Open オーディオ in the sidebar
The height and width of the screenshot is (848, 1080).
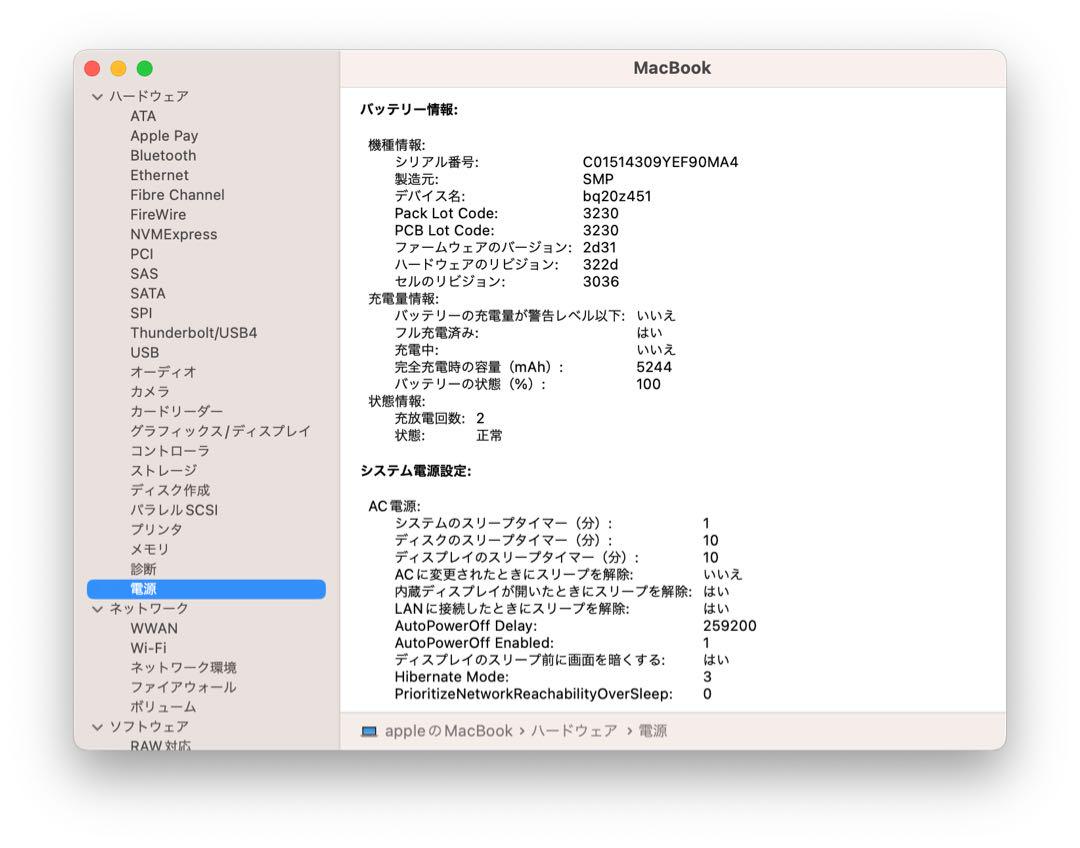pos(163,372)
